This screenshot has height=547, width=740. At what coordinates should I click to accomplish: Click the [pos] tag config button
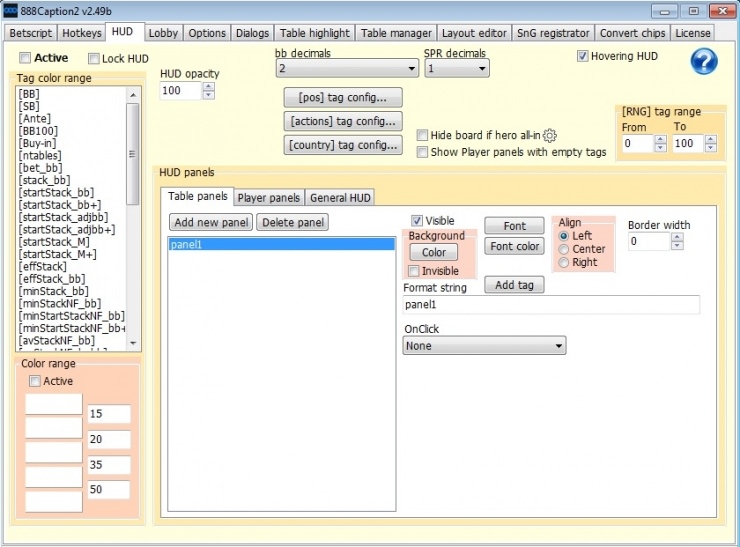click(343, 98)
